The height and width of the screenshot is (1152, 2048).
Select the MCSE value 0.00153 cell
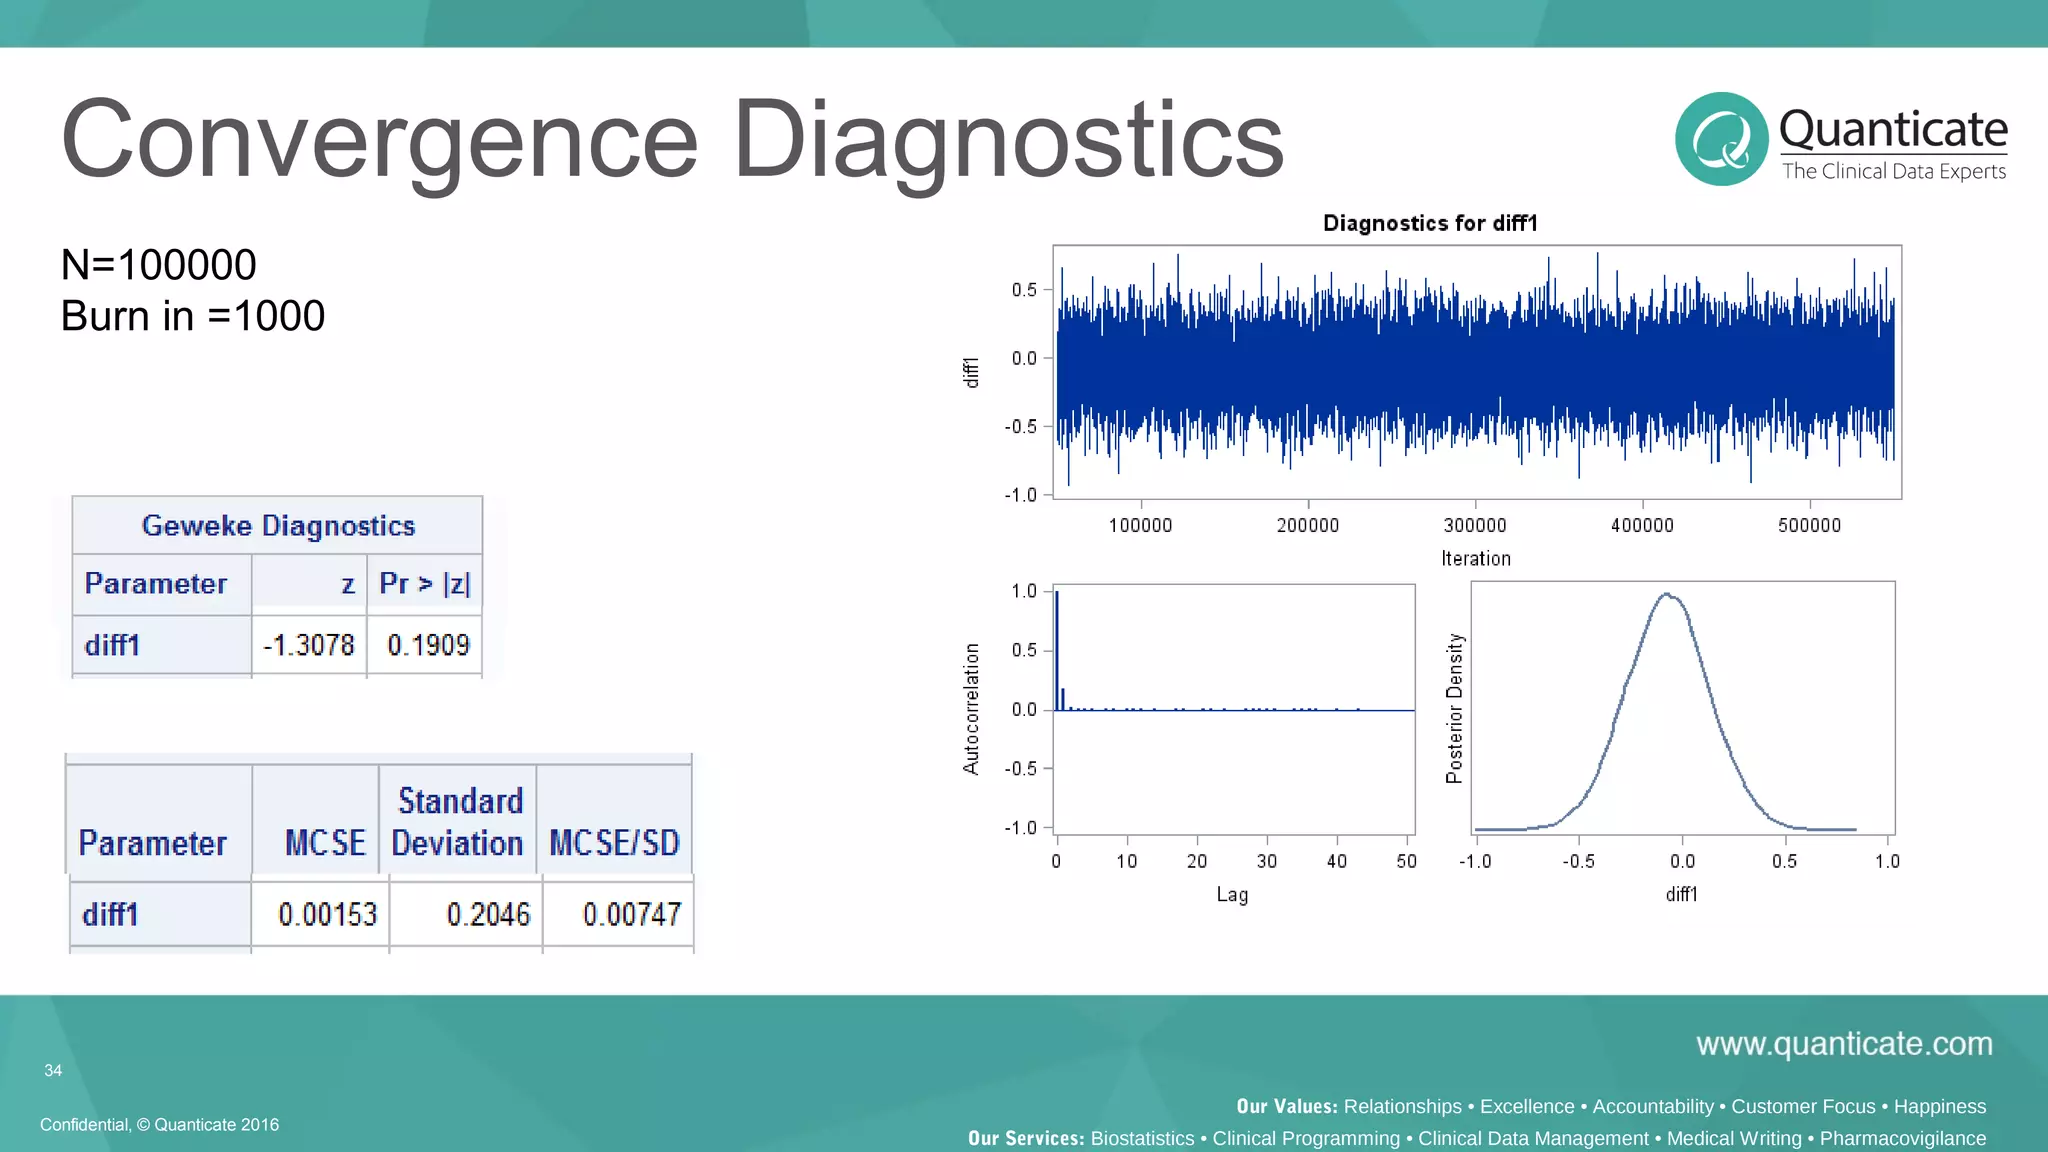pyautogui.click(x=327, y=914)
